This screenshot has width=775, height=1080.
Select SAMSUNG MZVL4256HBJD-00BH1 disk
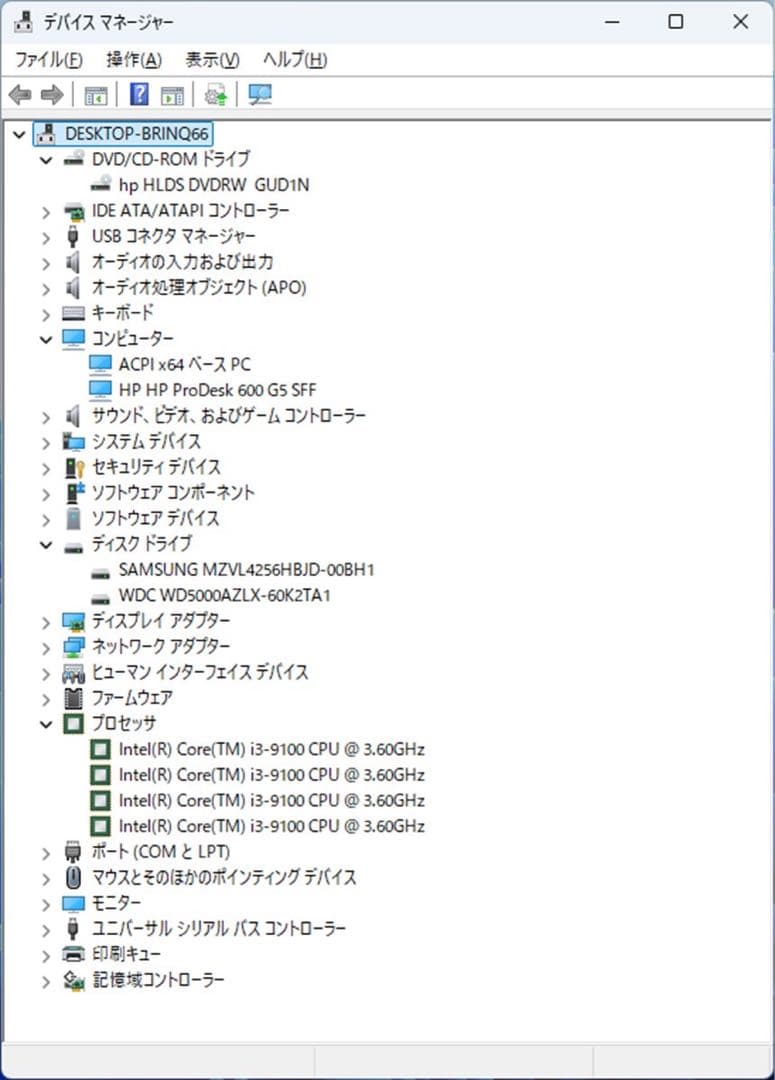(x=247, y=570)
